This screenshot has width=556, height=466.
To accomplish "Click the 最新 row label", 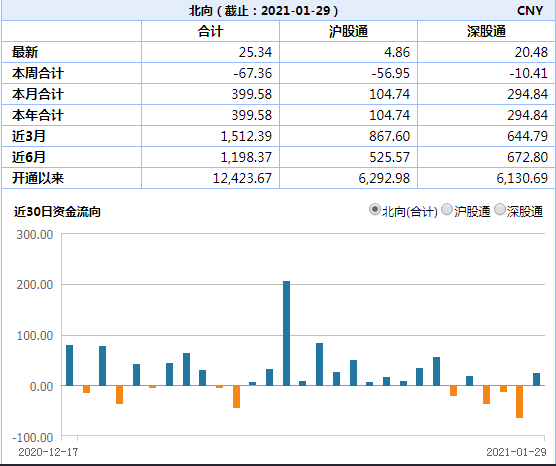I will (25, 52).
